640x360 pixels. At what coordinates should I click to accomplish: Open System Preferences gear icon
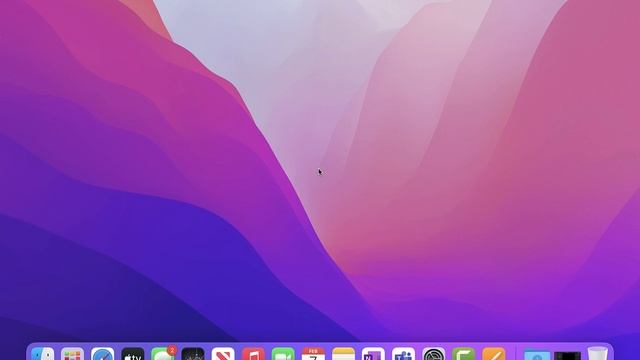click(x=433, y=354)
